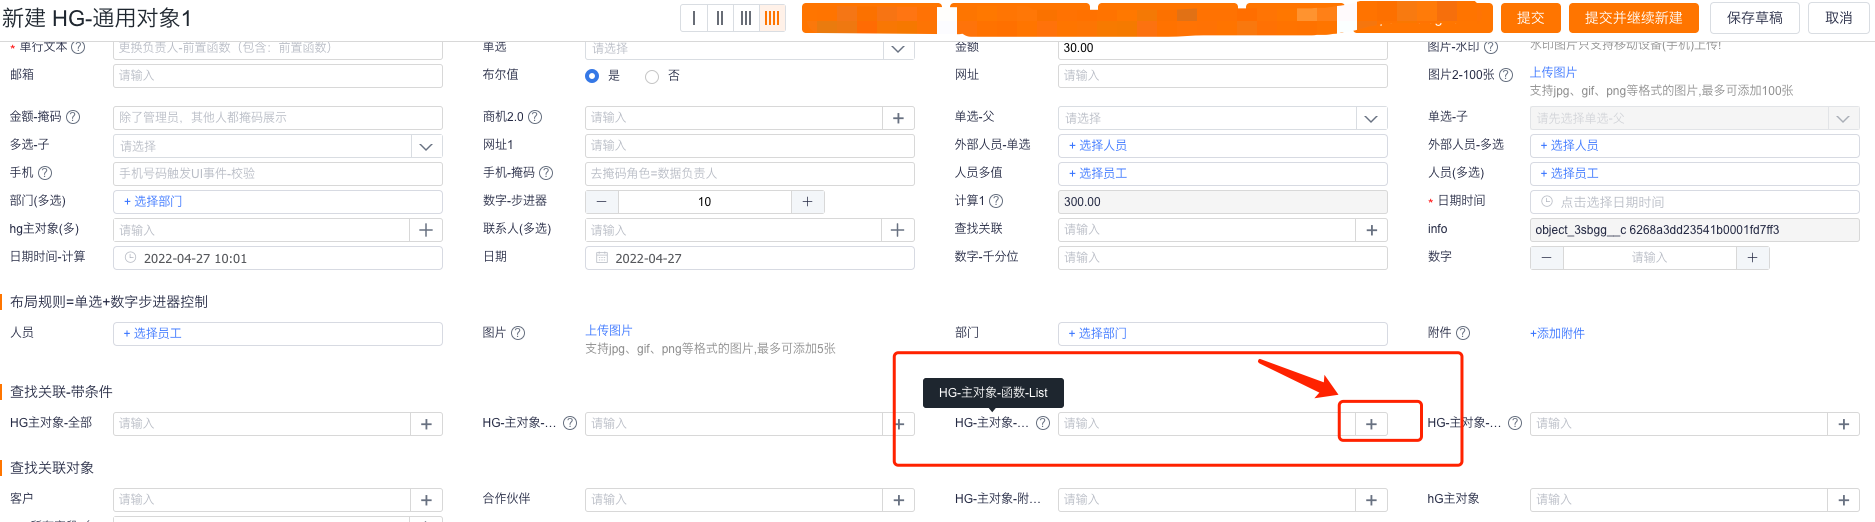
Task: Open help icon beside 图片 in layout section
Action: click(x=518, y=333)
